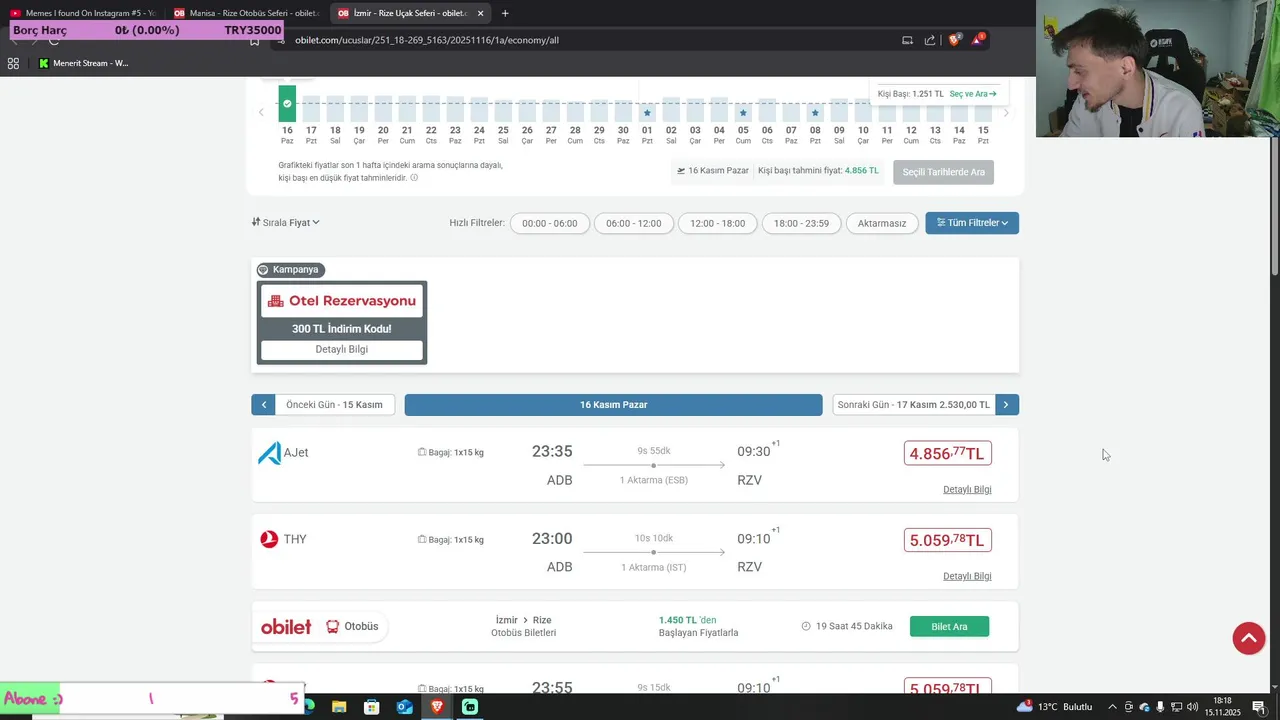Click the share icon in address bar

point(930,40)
